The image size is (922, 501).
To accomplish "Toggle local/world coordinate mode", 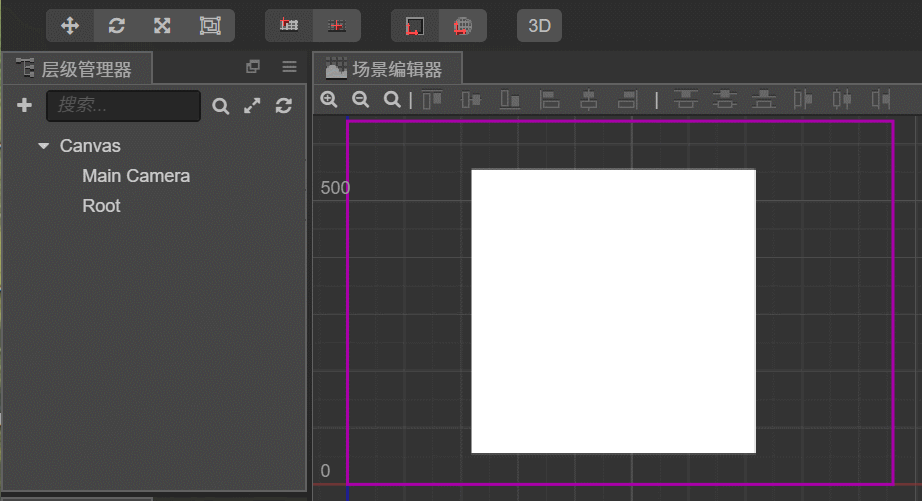I will point(414,25).
